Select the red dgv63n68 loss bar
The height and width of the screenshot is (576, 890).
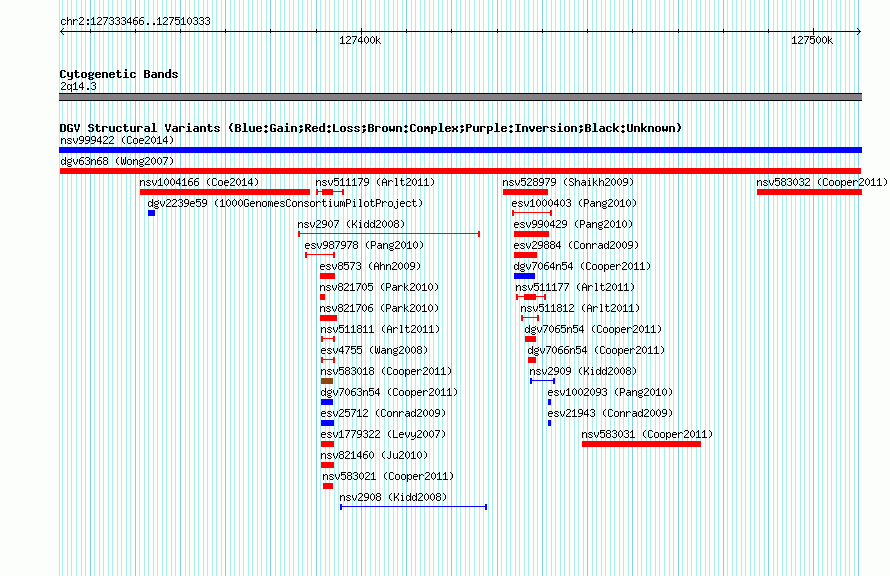(x=460, y=171)
